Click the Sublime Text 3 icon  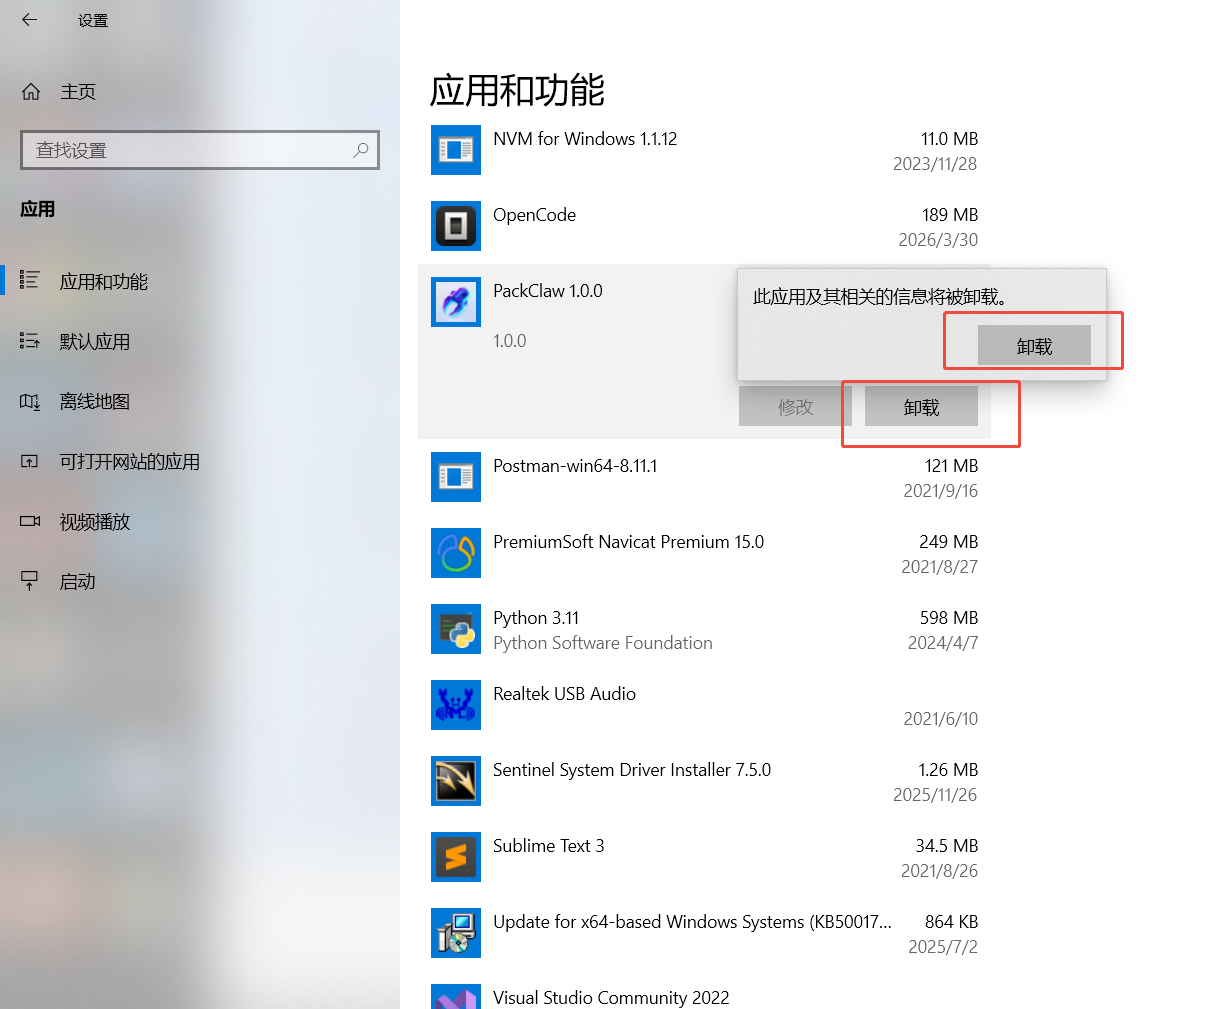point(456,857)
